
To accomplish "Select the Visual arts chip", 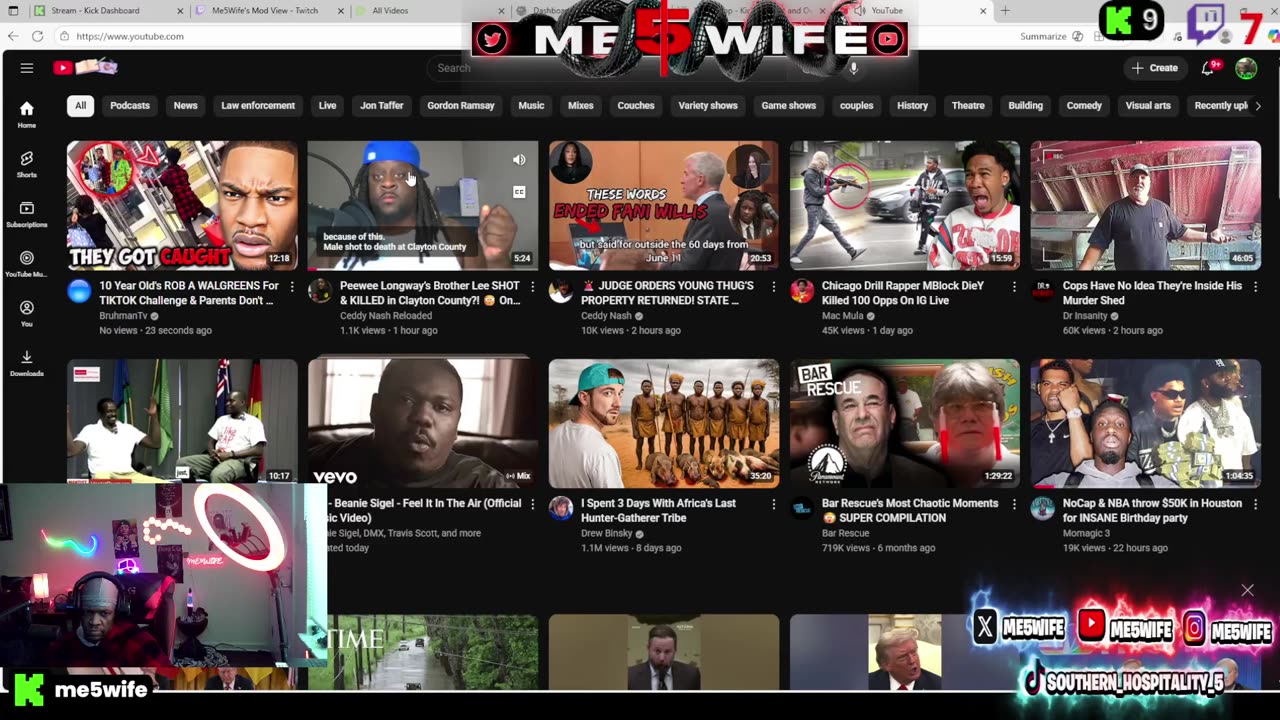I will pyautogui.click(x=1148, y=106).
